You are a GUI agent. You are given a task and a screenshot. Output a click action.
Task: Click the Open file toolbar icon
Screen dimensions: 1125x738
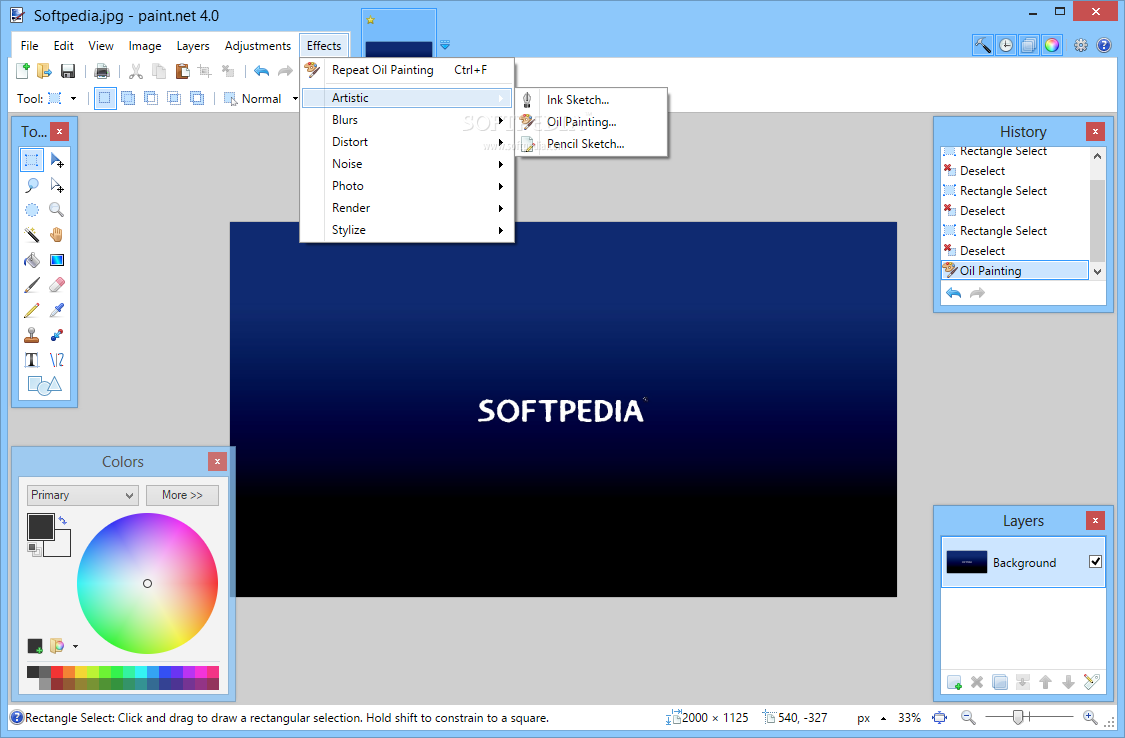pyautogui.click(x=44, y=70)
